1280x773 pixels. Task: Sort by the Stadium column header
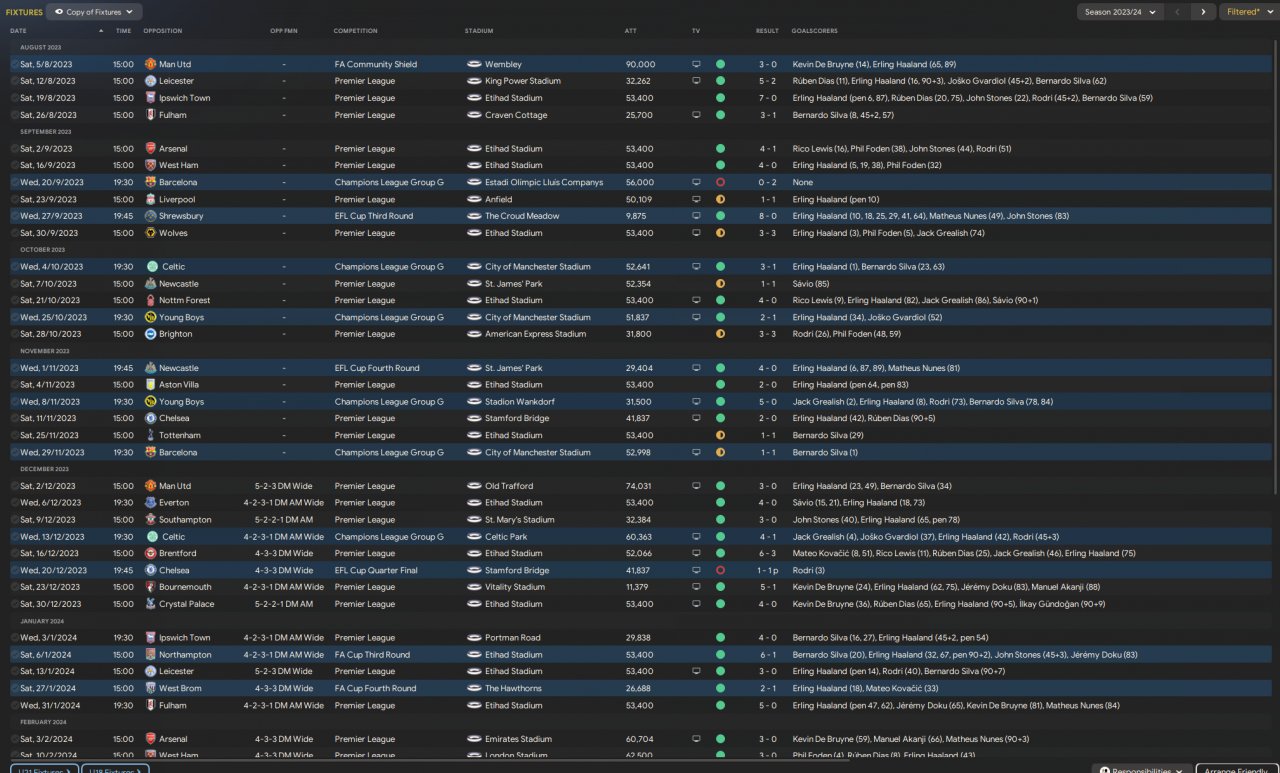479,31
